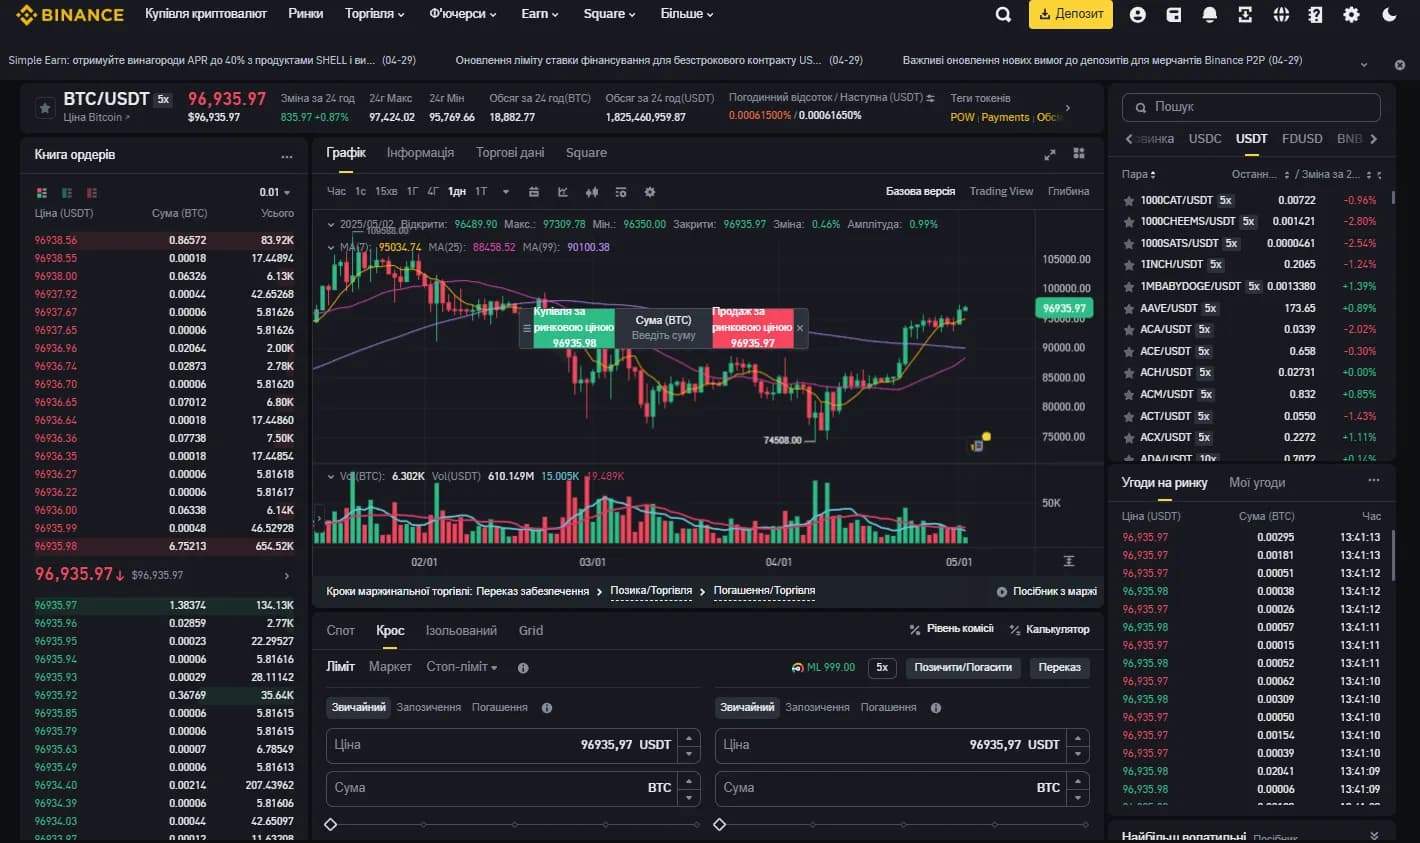The image size is (1420, 843).
Task: Click the Позичити/Погасити button
Action: pos(963,667)
